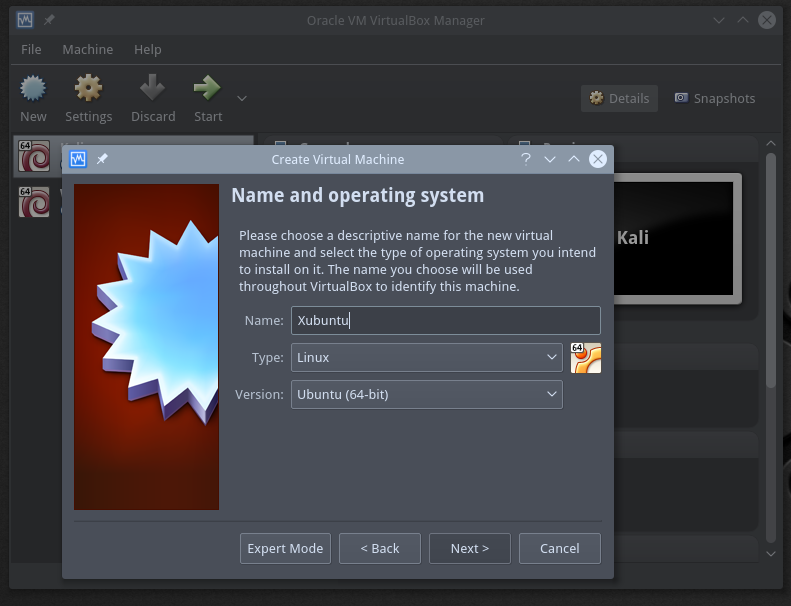
Task: Click the details panel vertical scrollbar
Action: 770,270
